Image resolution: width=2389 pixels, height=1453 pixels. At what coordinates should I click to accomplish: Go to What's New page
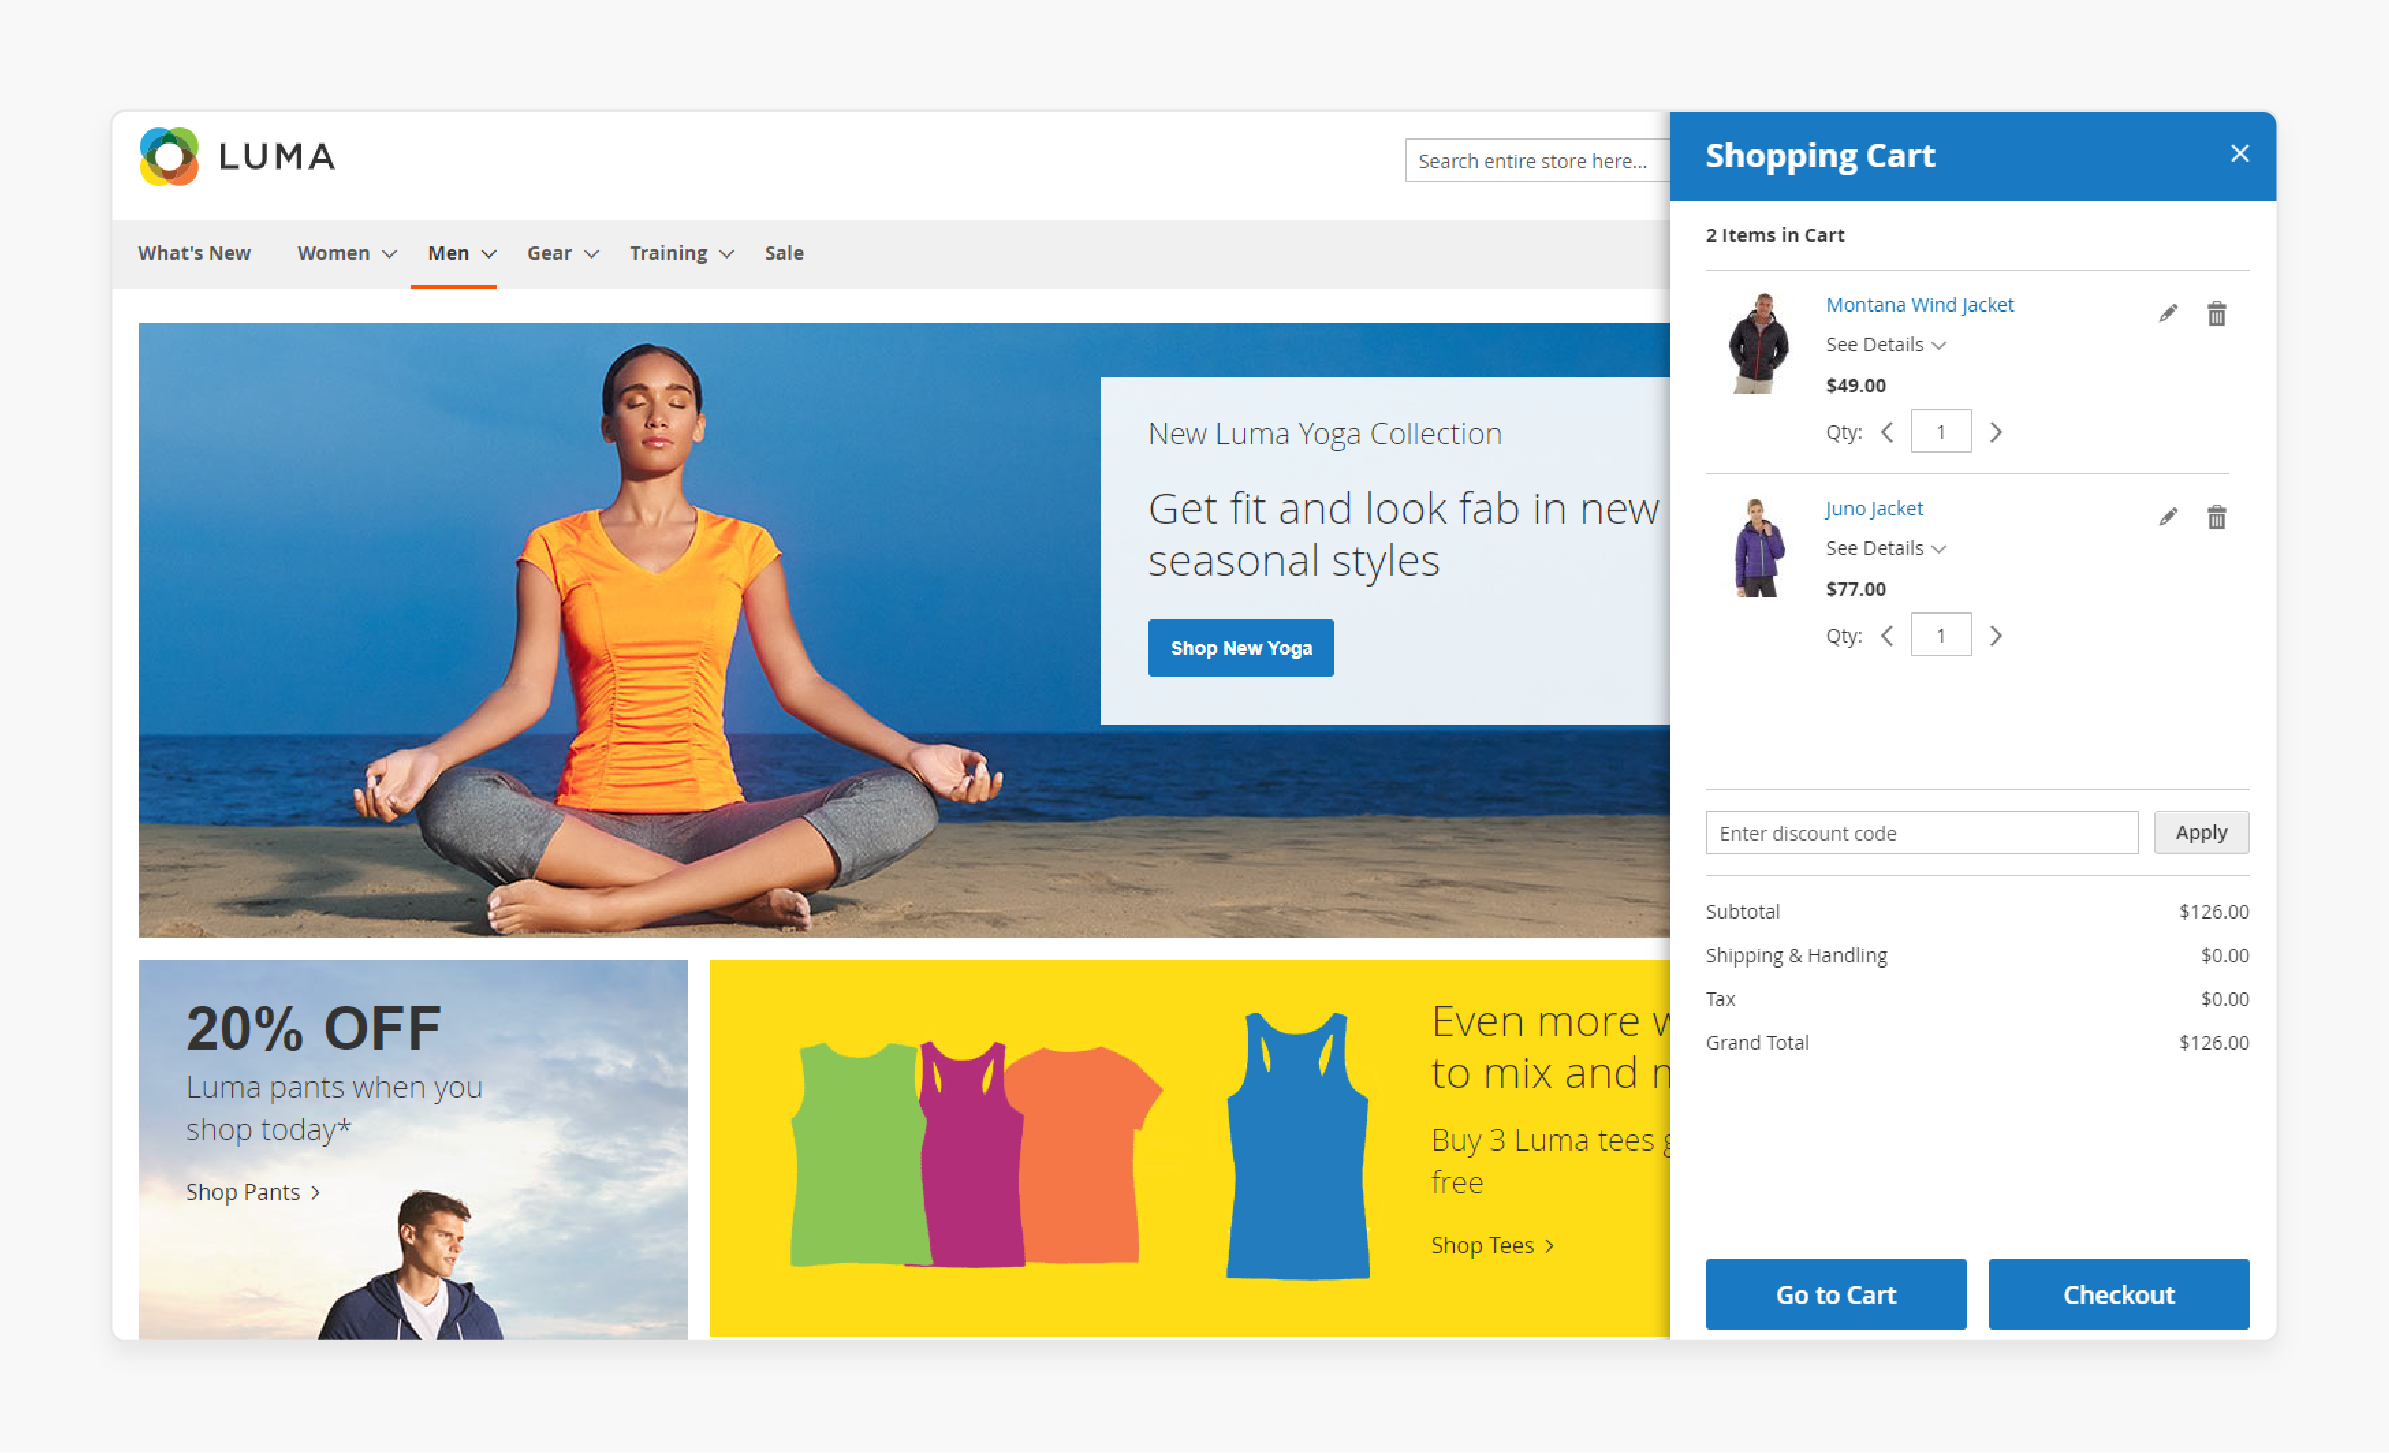[x=194, y=254]
